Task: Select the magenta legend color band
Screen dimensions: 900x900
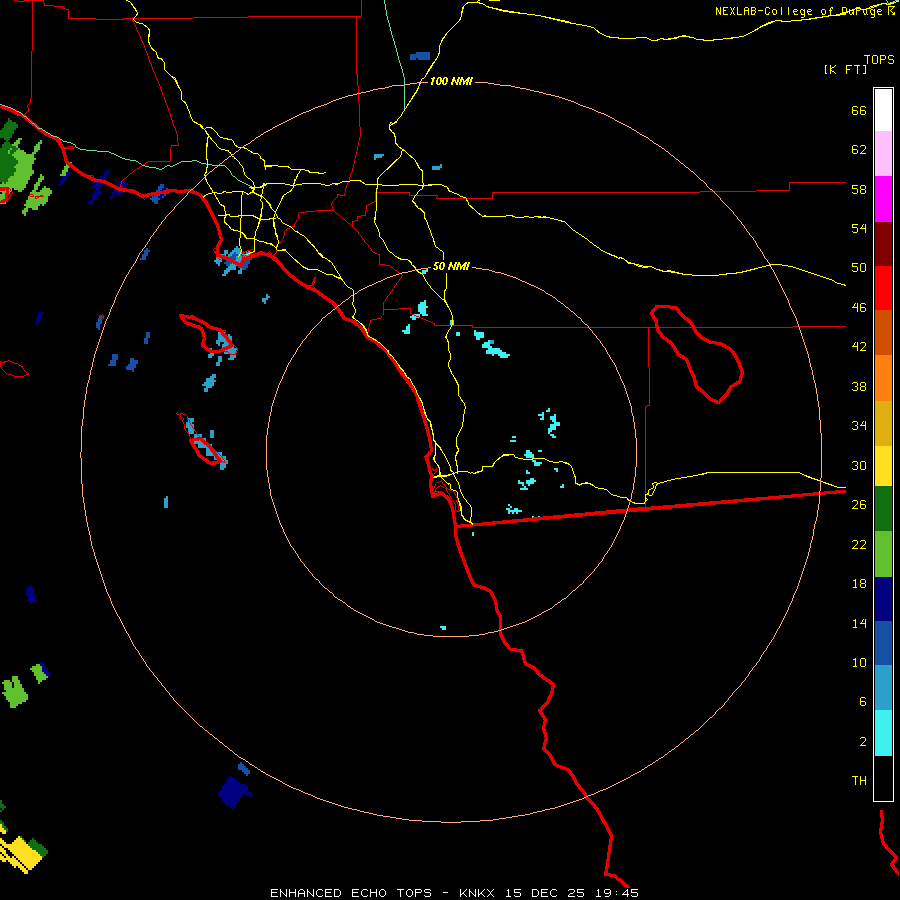Action: [883, 199]
